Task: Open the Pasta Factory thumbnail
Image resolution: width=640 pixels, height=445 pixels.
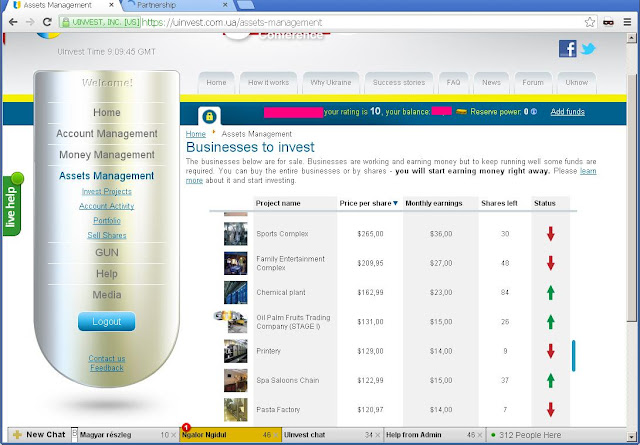Action: point(236,409)
